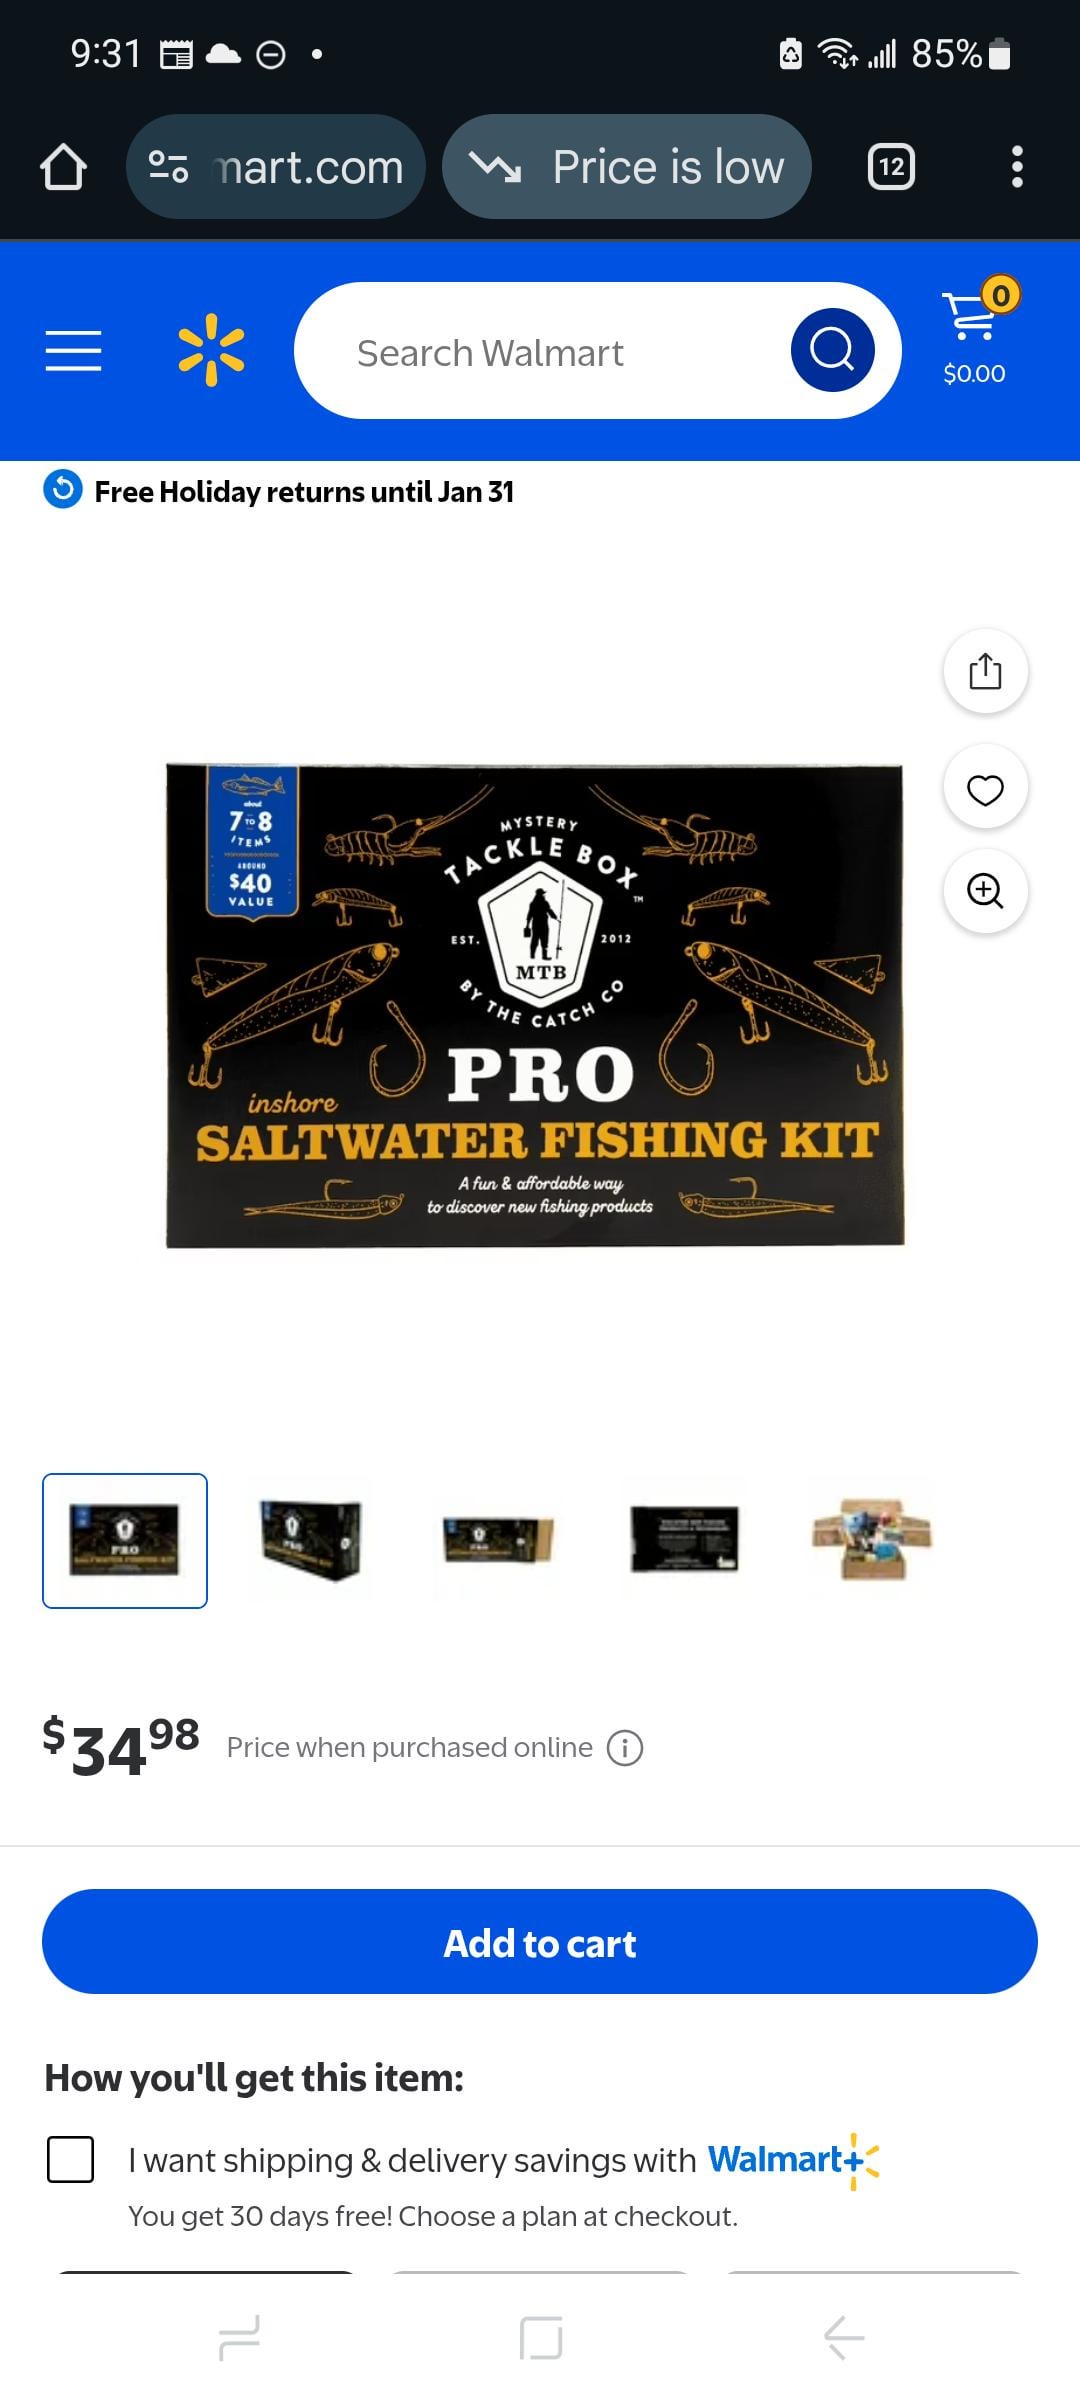Open price info icon beside purchased online

[x=625, y=1748]
